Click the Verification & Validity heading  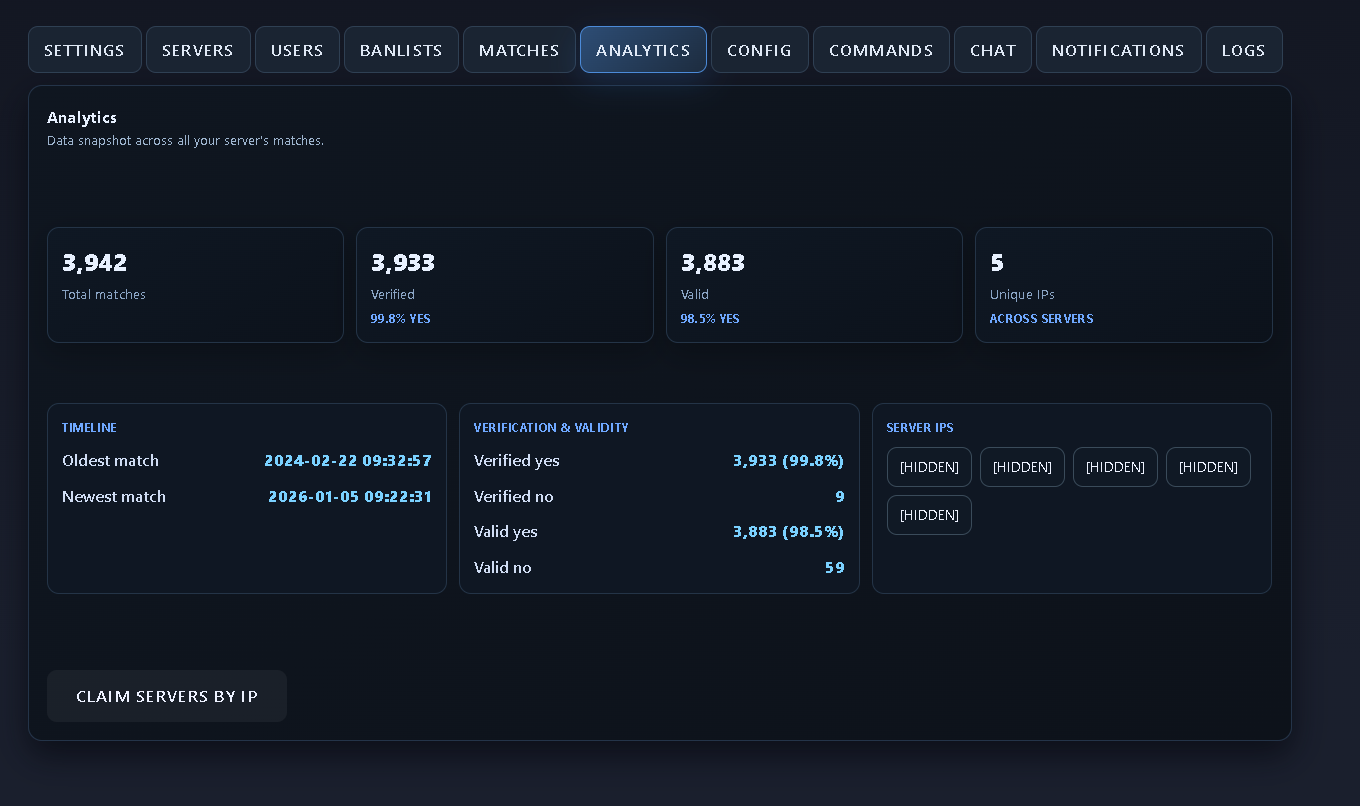tap(551, 428)
